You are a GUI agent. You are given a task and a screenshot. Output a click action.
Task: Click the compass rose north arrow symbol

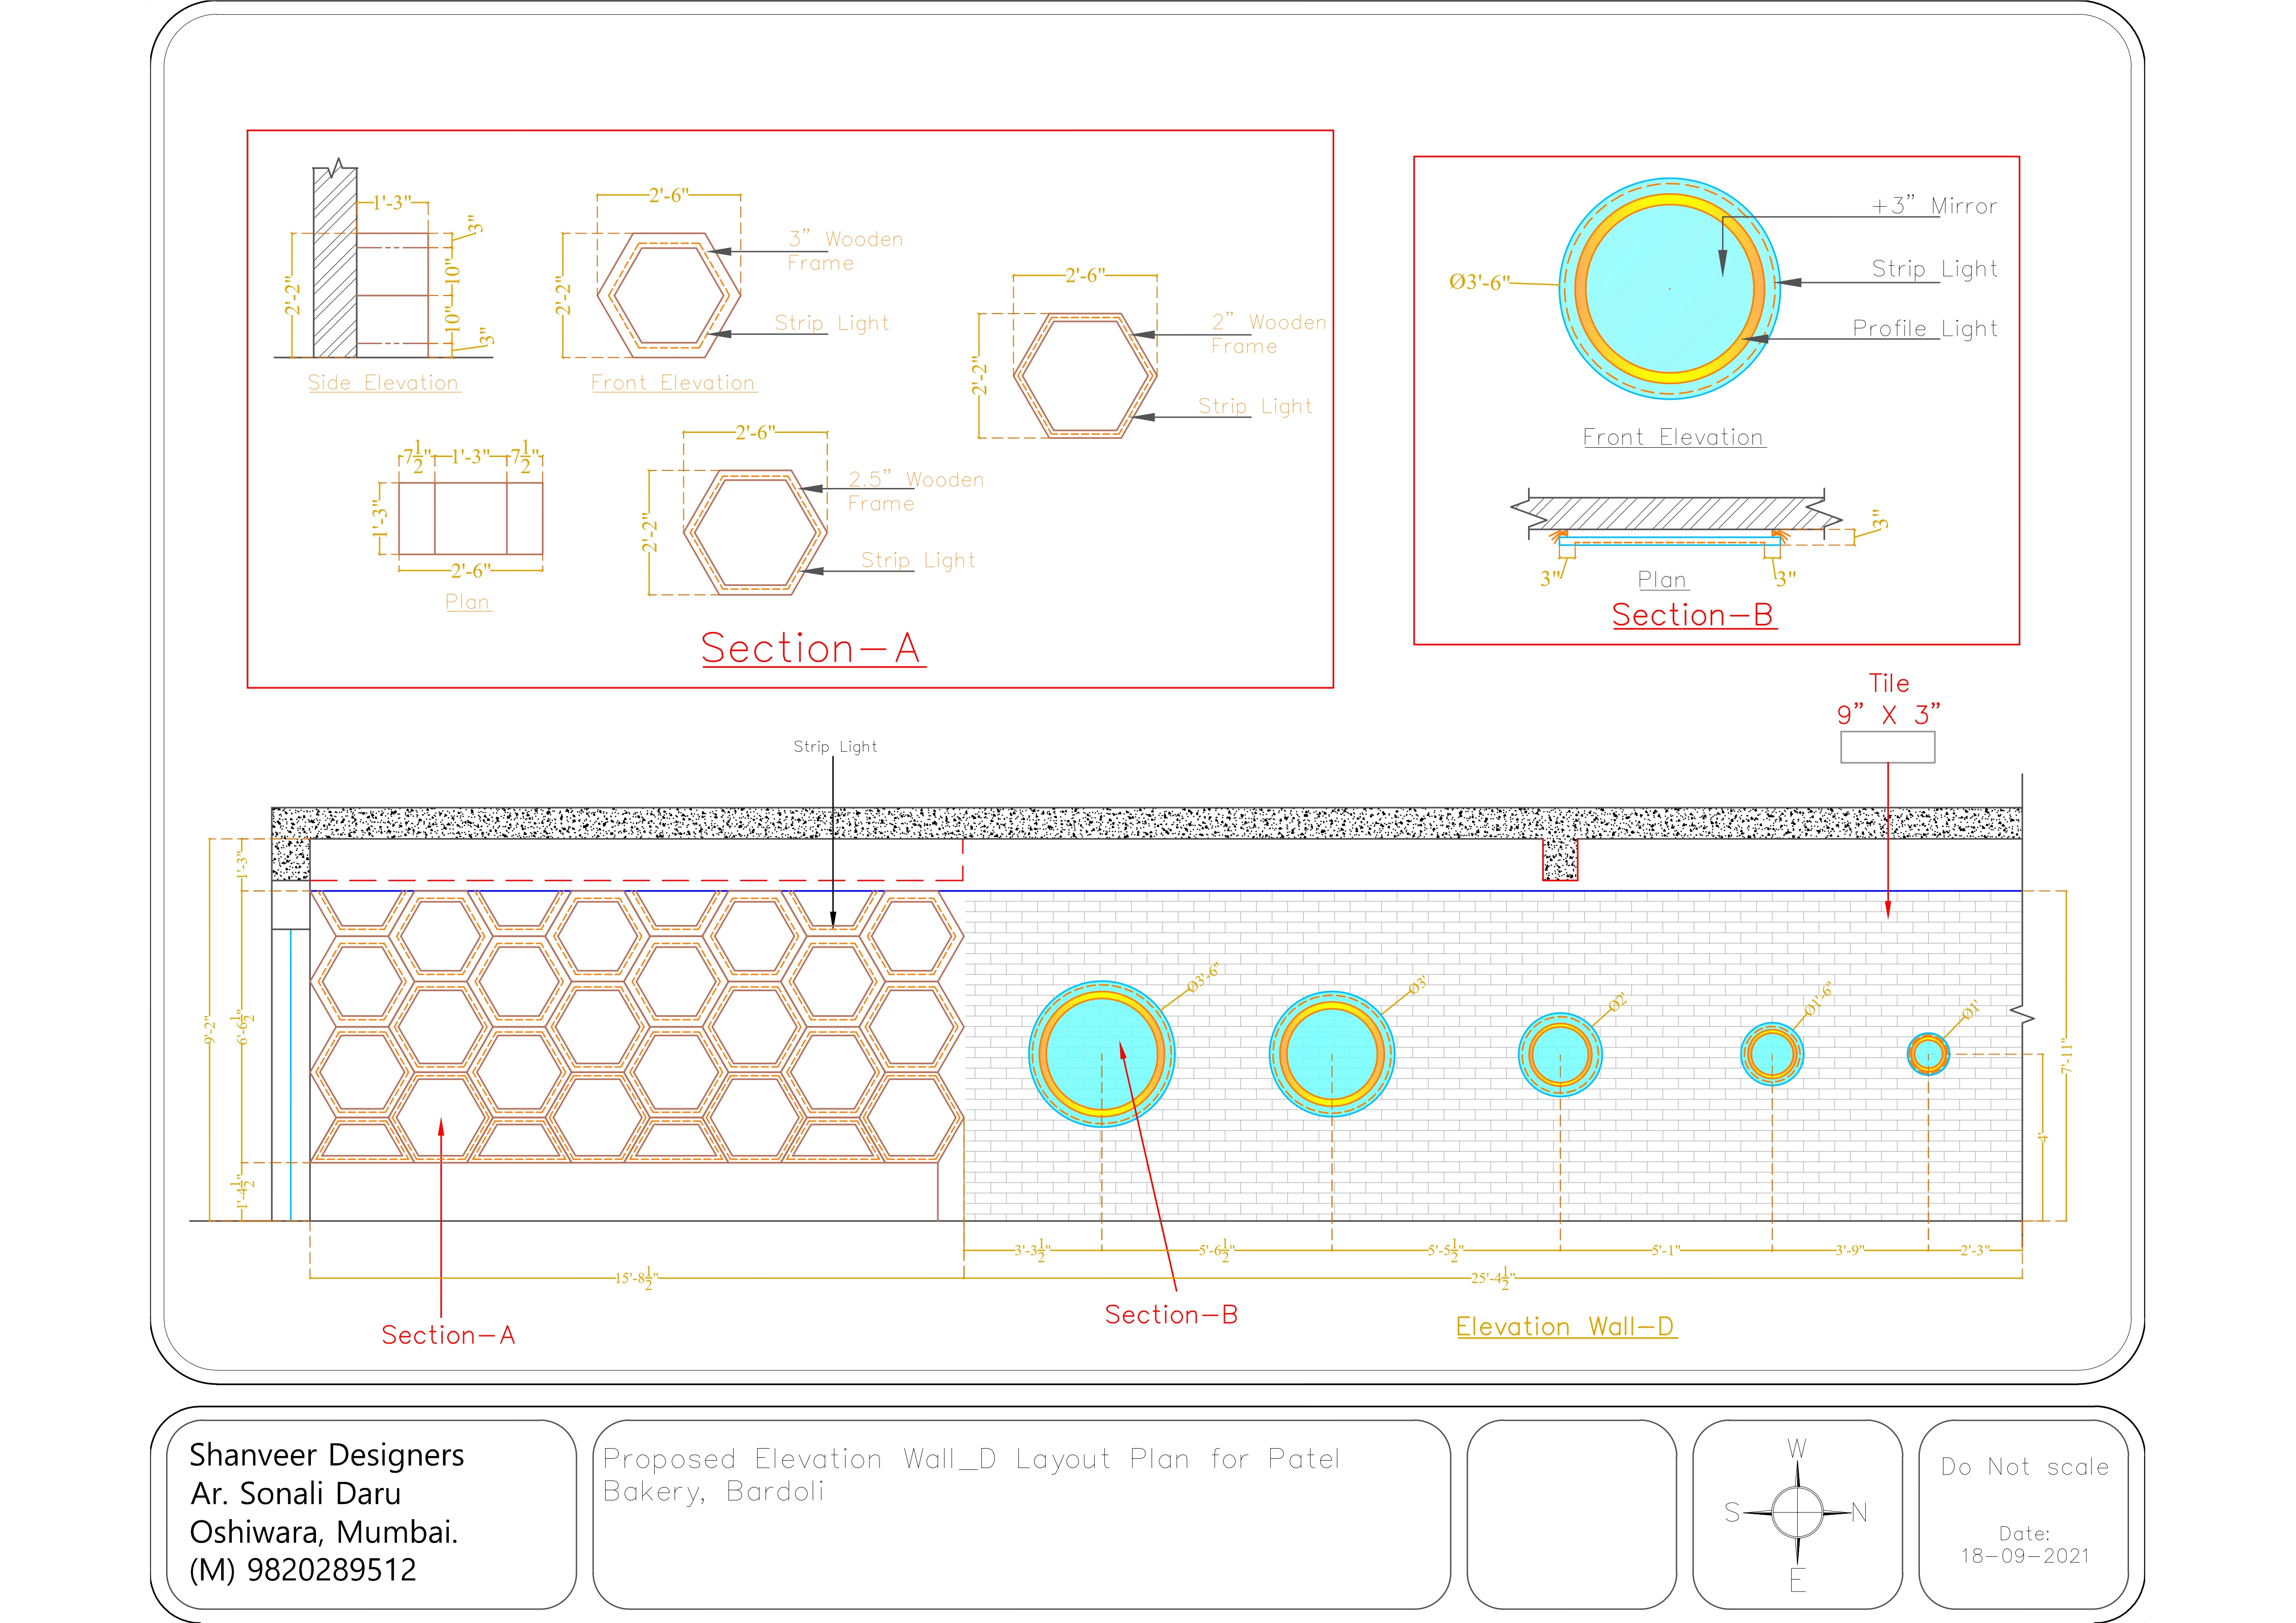(x=1797, y=1512)
